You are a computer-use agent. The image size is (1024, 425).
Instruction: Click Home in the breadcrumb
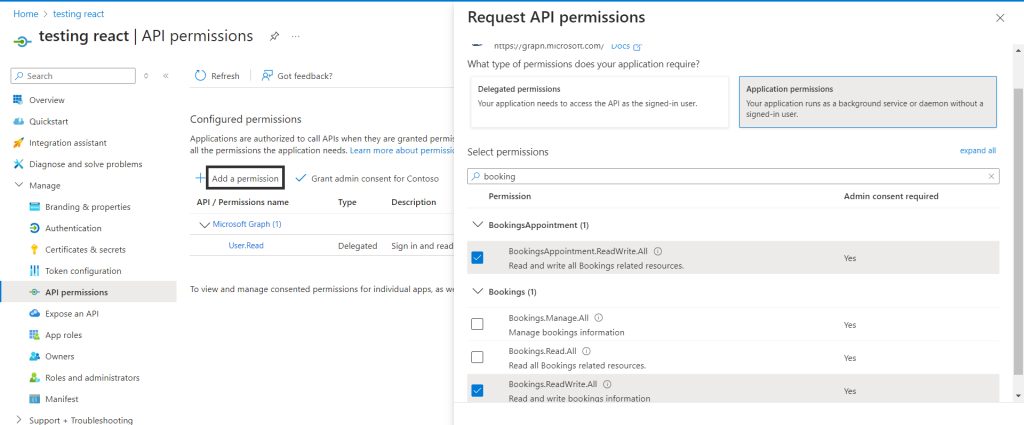coord(25,14)
